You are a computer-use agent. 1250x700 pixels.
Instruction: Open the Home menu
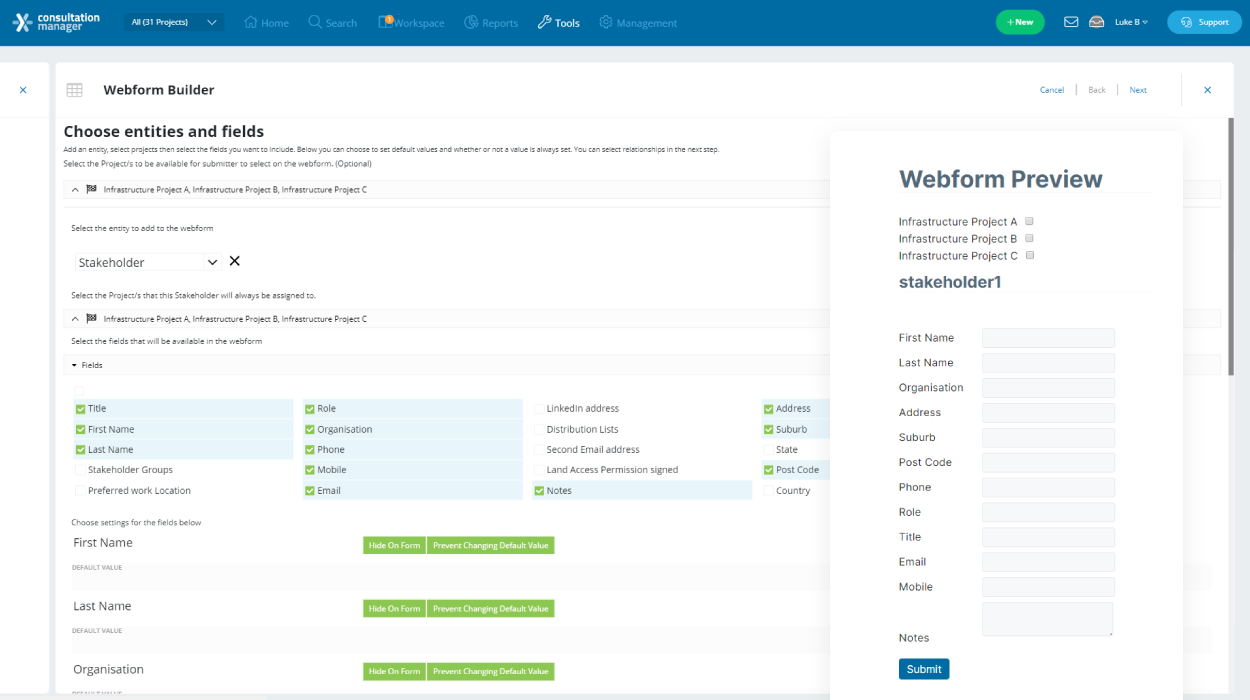point(266,22)
